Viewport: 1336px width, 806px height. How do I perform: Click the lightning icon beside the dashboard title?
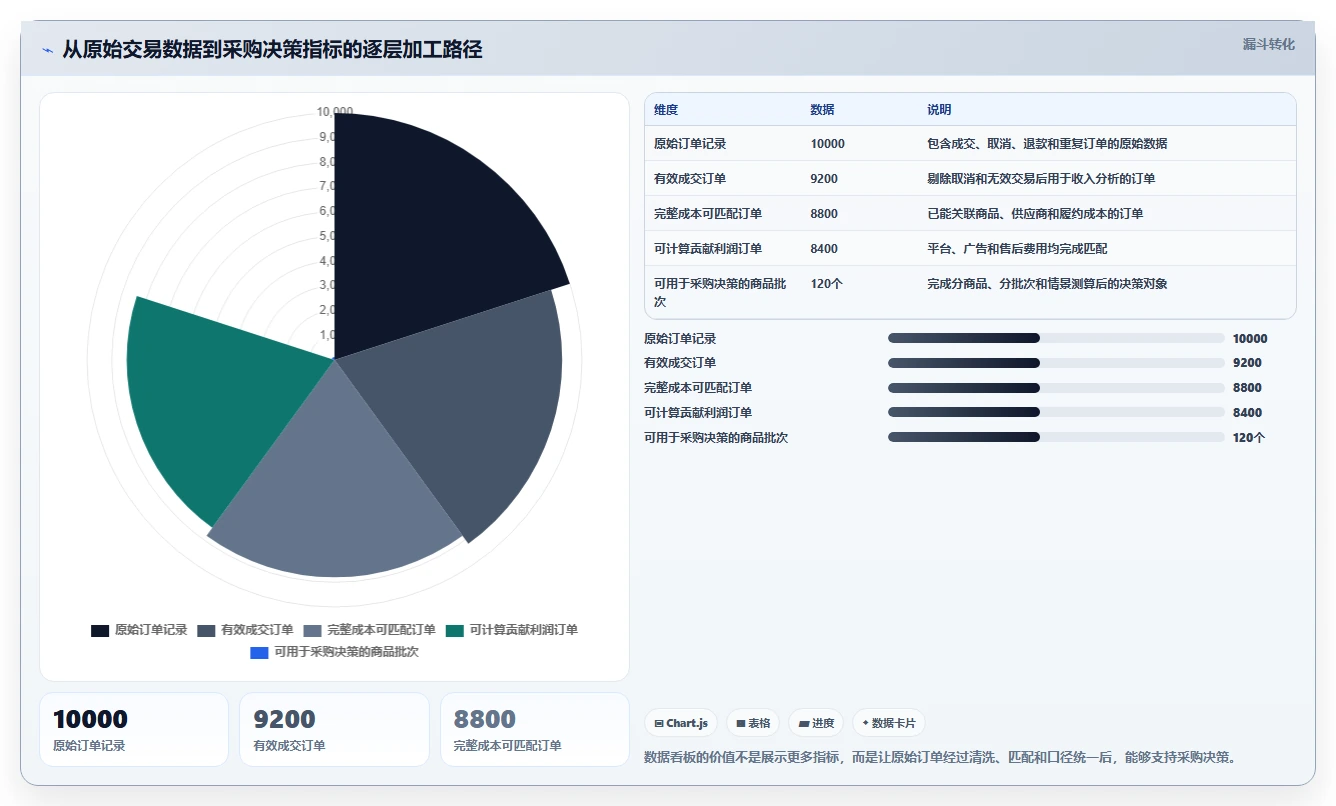click(47, 50)
